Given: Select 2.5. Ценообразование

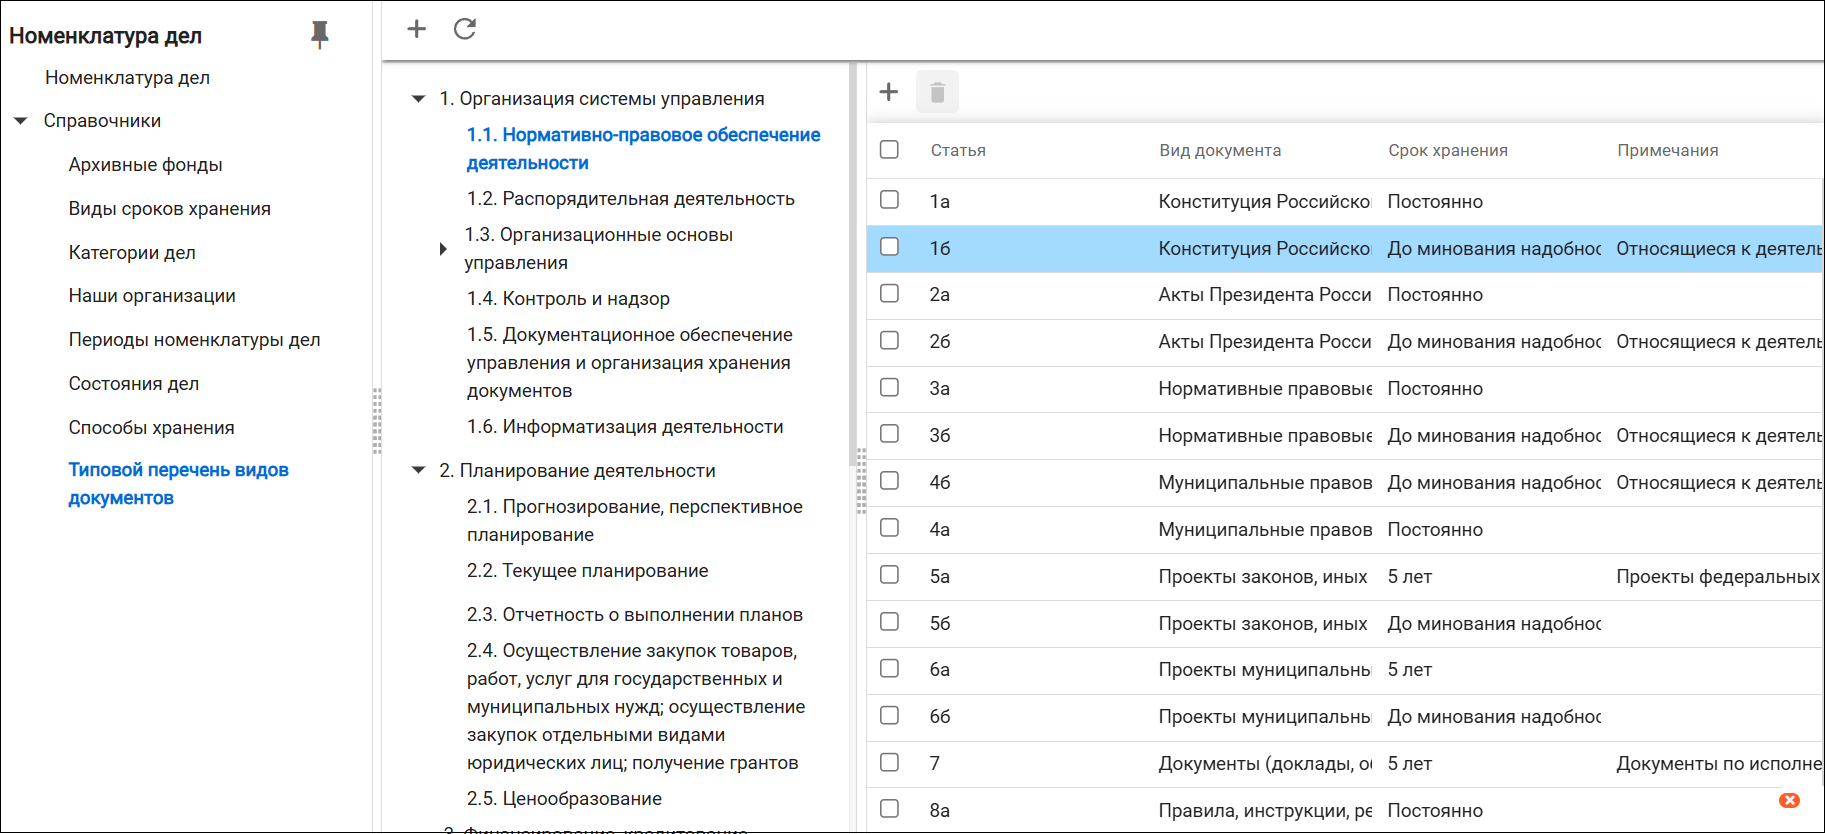Looking at the screenshot, I should coord(564,799).
